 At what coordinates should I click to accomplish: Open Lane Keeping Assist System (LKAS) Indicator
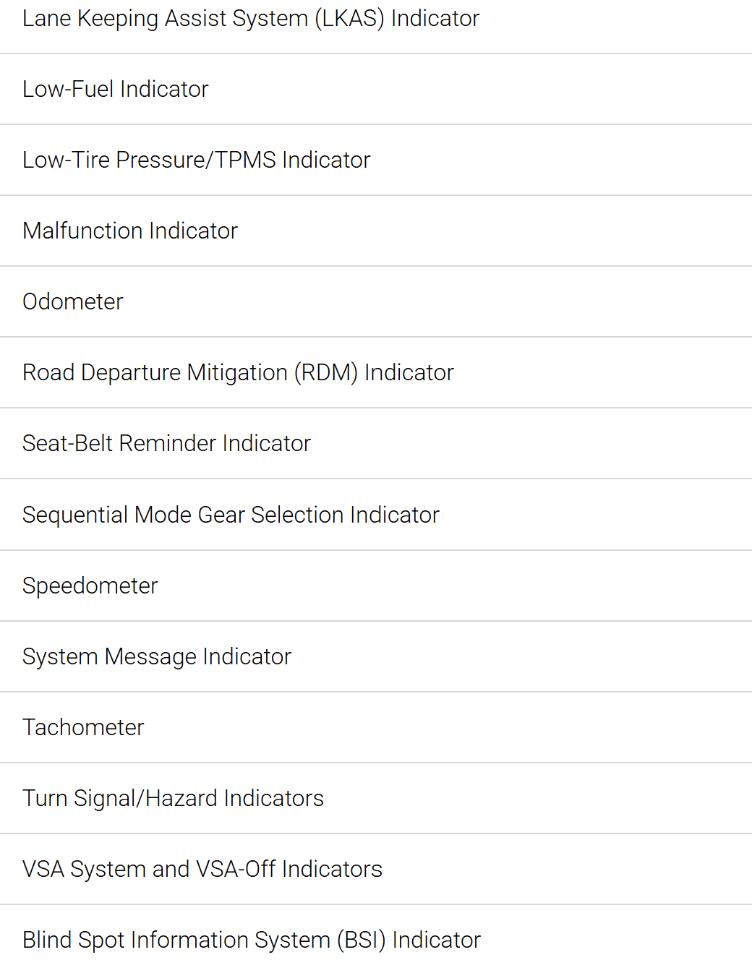click(x=376, y=18)
